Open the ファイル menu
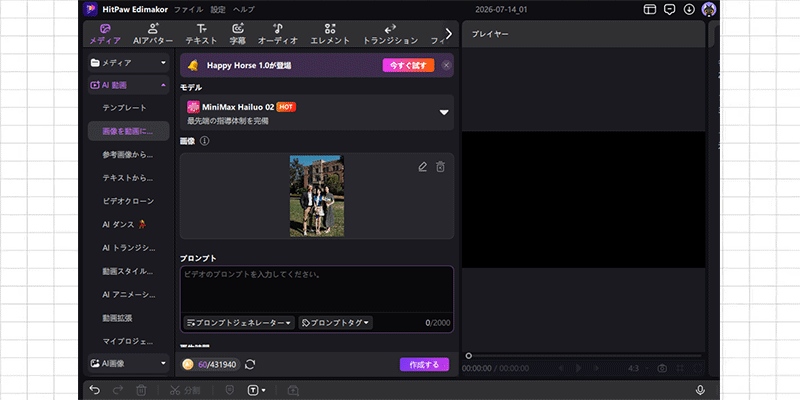 point(188,9)
